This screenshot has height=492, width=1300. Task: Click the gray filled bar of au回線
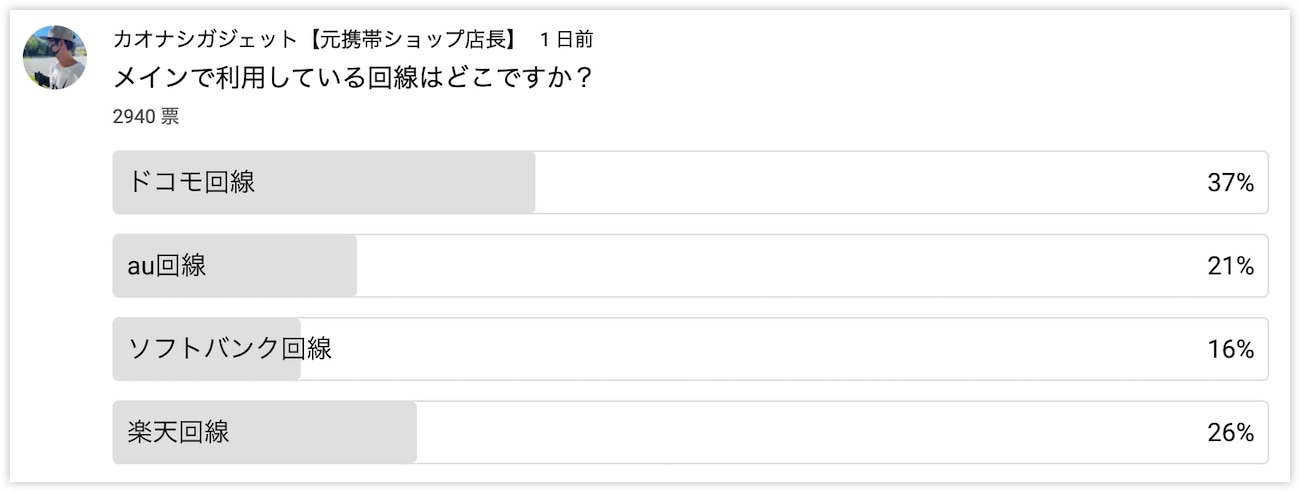point(235,265)
